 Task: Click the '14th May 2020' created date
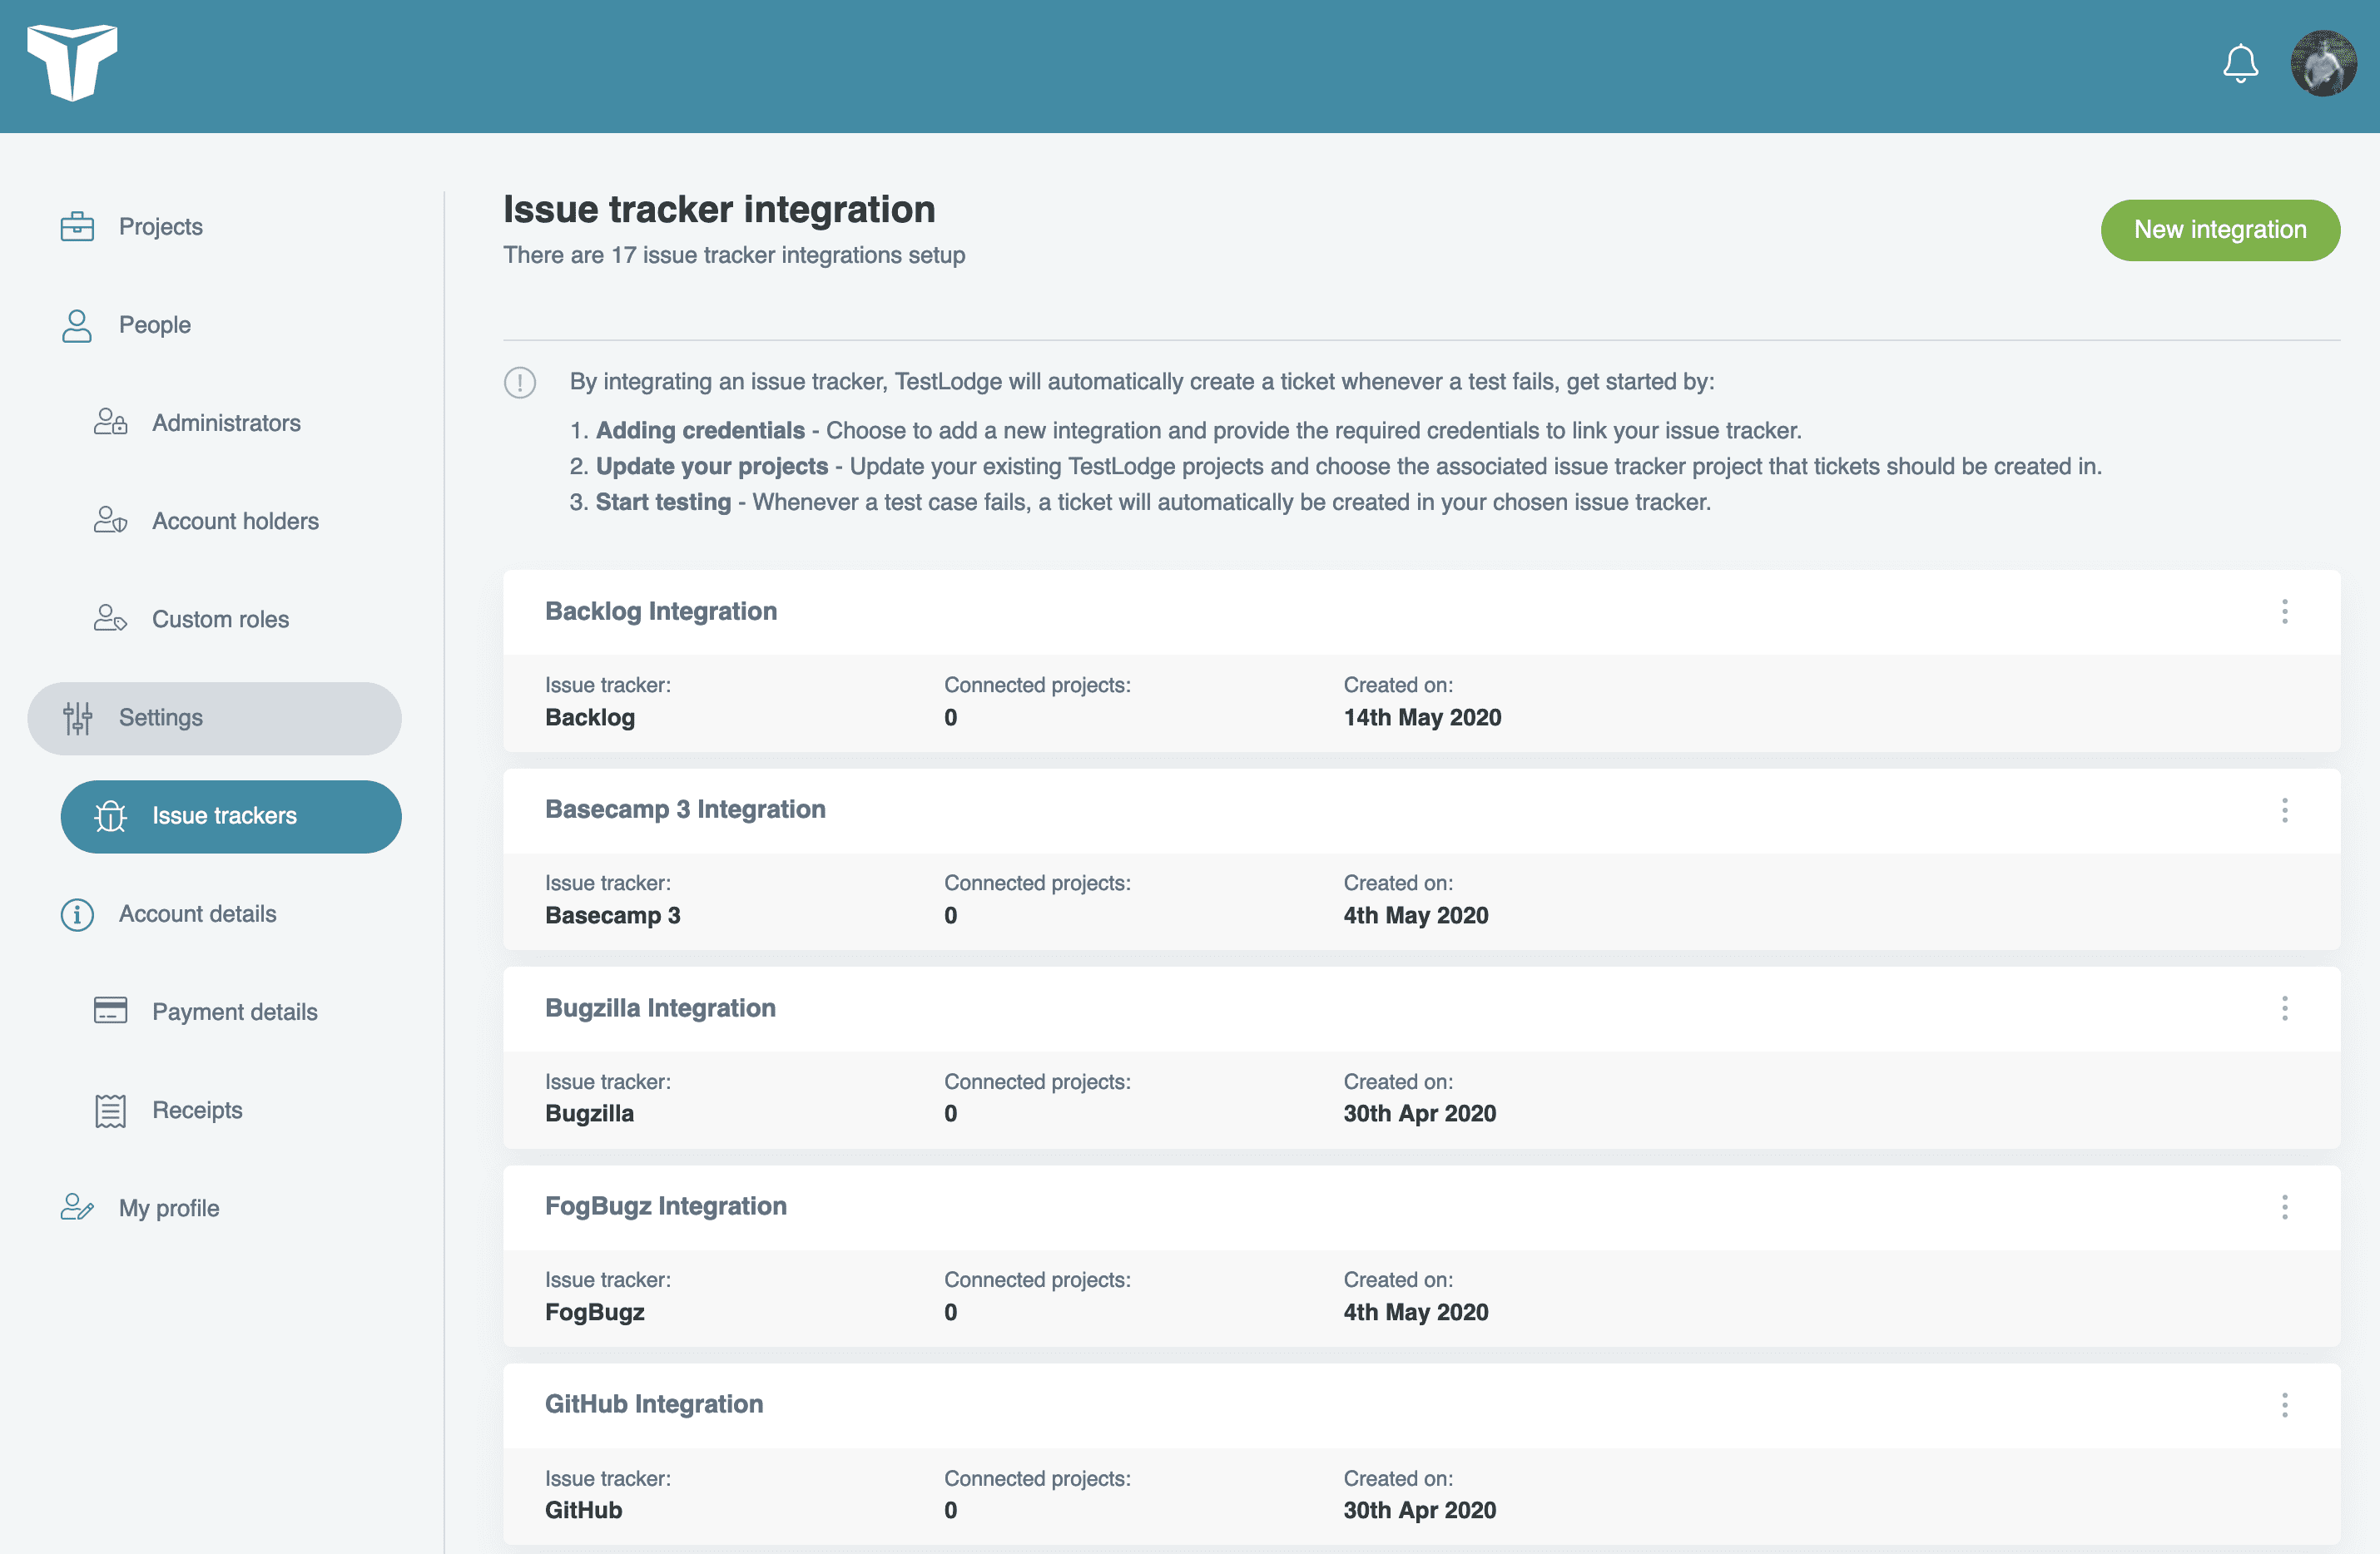click(1422, 717)
